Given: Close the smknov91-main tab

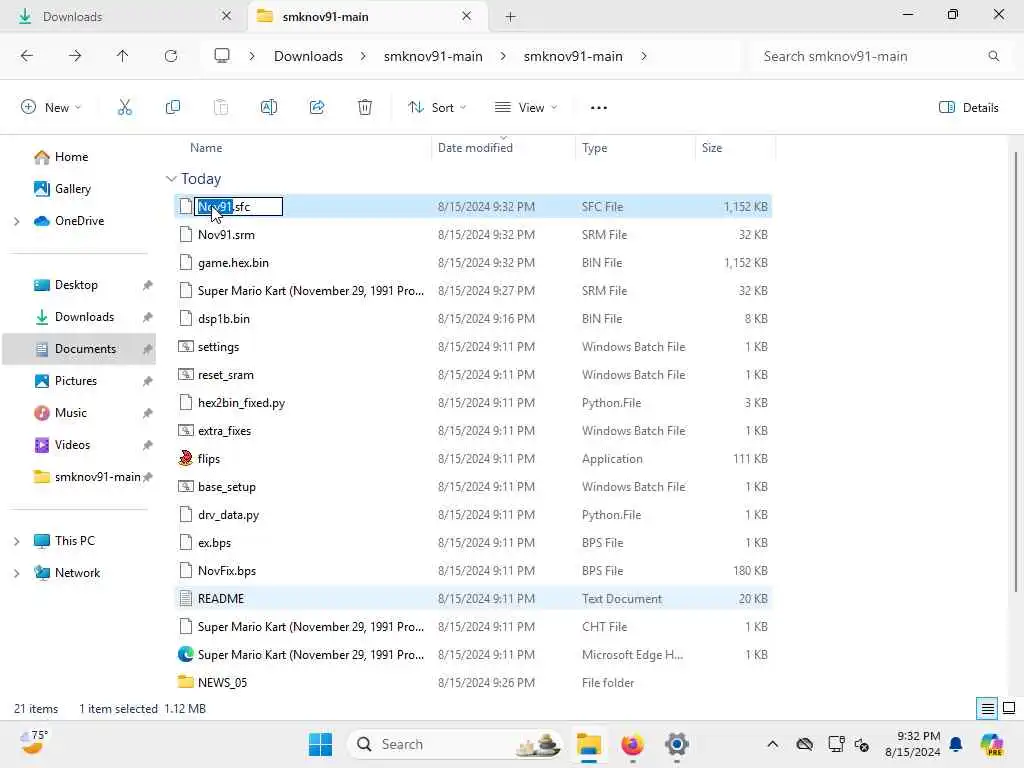Looking at the screenshot, I should 467,16.
